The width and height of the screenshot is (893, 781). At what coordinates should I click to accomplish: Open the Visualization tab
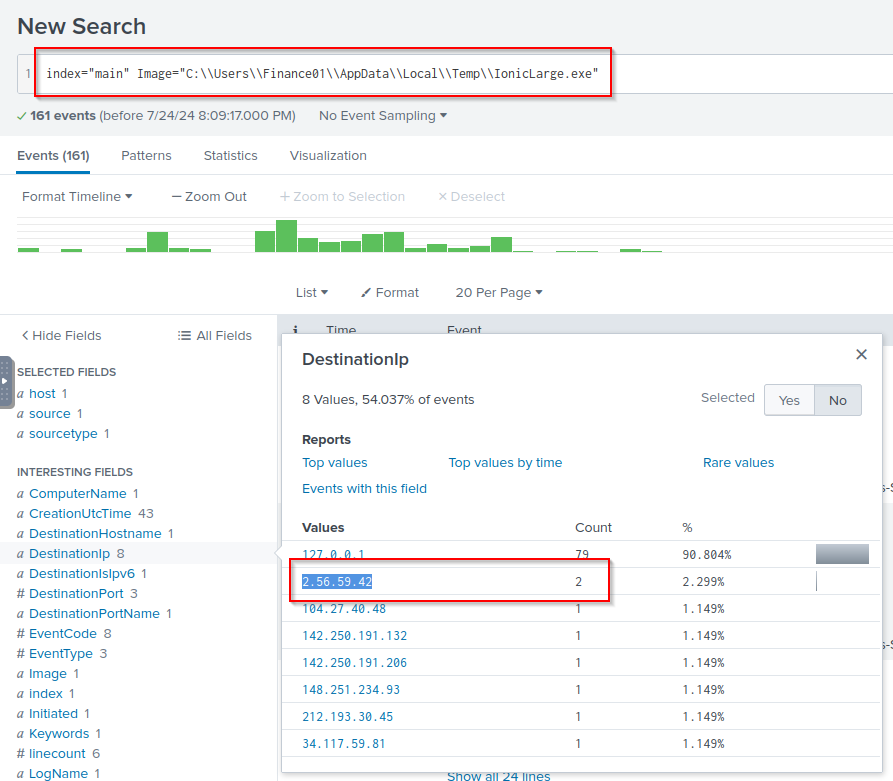tap(328, 156)
